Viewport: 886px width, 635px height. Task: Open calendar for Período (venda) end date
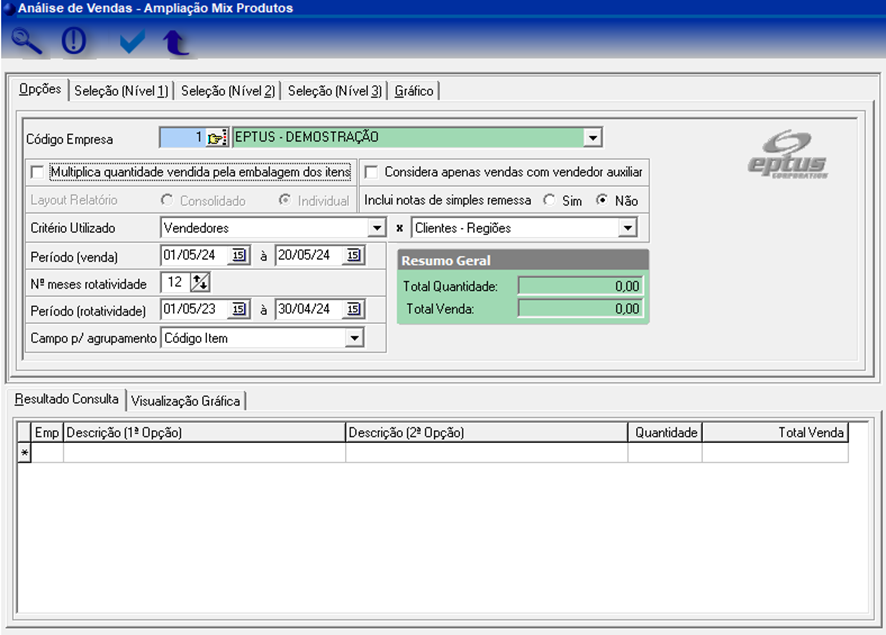click(x=354, y=256)
